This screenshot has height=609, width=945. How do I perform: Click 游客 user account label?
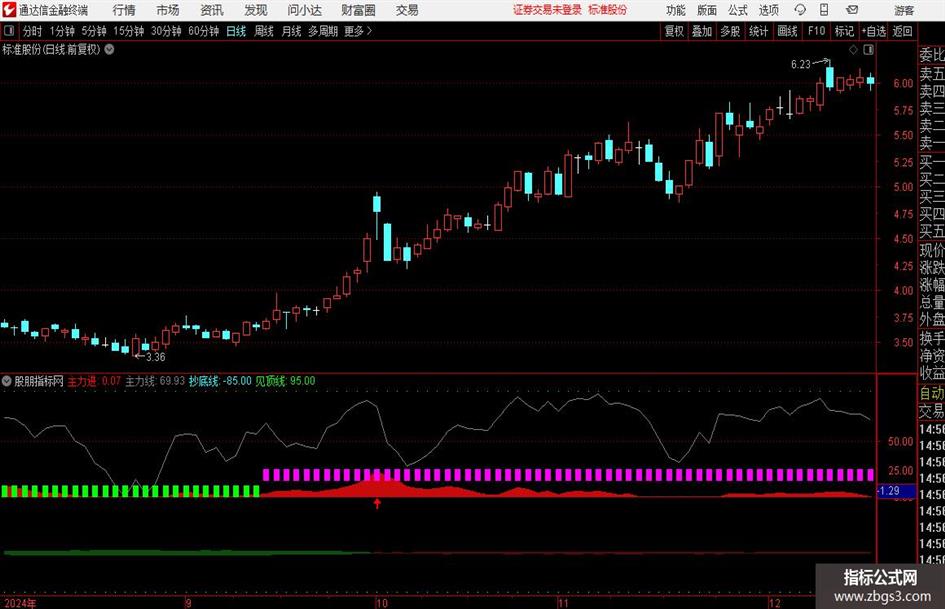(904, 10)
